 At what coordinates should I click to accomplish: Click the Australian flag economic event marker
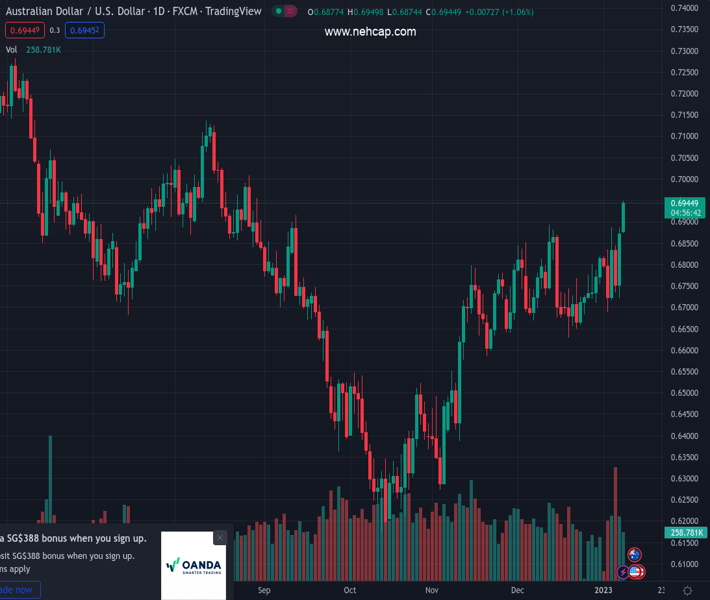click(634, 555)
